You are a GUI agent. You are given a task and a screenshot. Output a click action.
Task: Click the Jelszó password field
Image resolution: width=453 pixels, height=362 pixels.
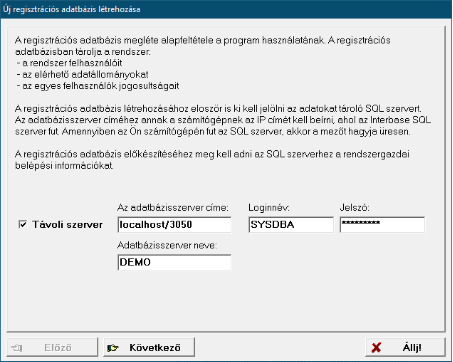pyautogui.click(x=382, y=225)
